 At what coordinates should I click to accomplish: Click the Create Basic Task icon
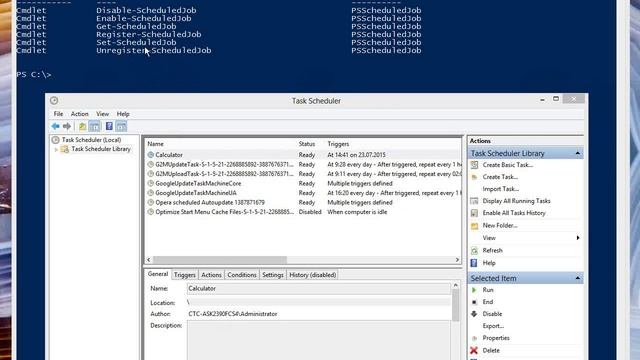(474, 165)
